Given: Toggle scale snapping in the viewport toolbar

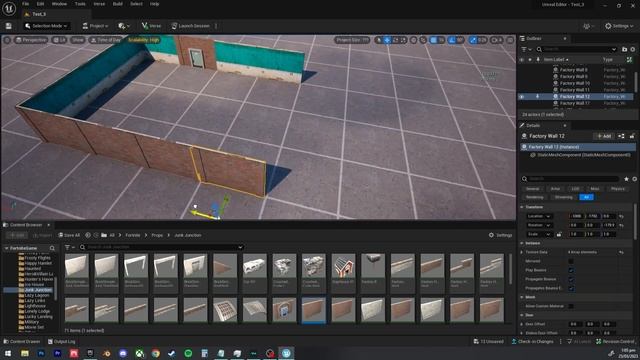Looking at the screenshot, I should pos(473,40).
